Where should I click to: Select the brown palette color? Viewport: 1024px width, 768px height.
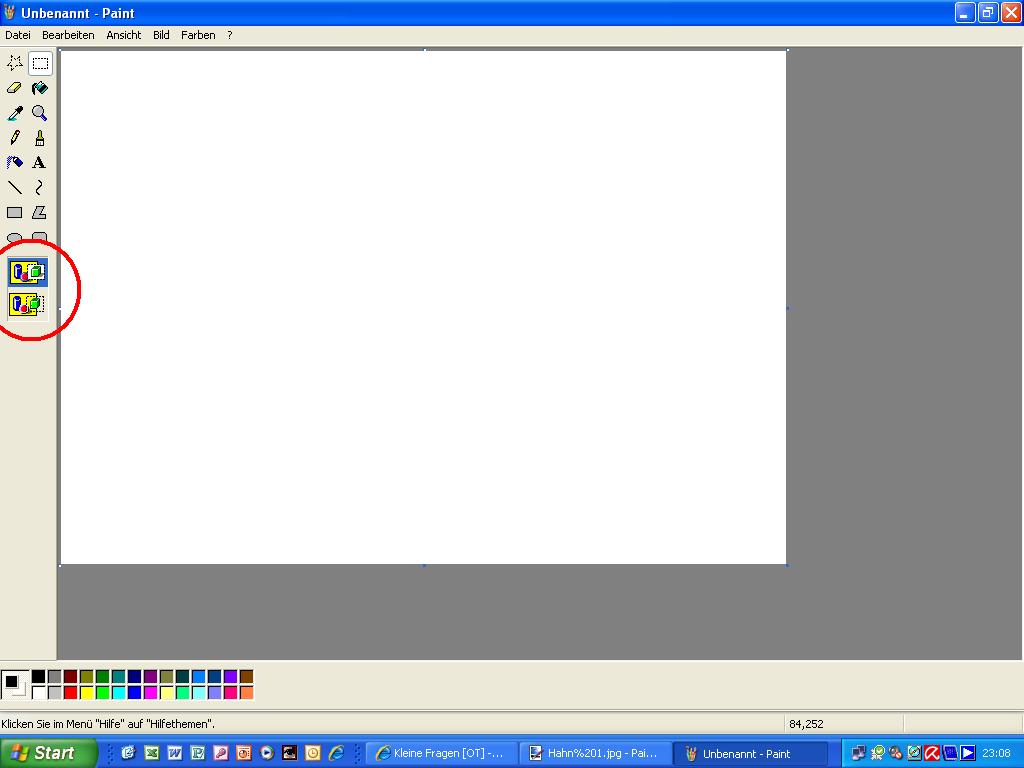pyautogui.click(x=246, y=677)
